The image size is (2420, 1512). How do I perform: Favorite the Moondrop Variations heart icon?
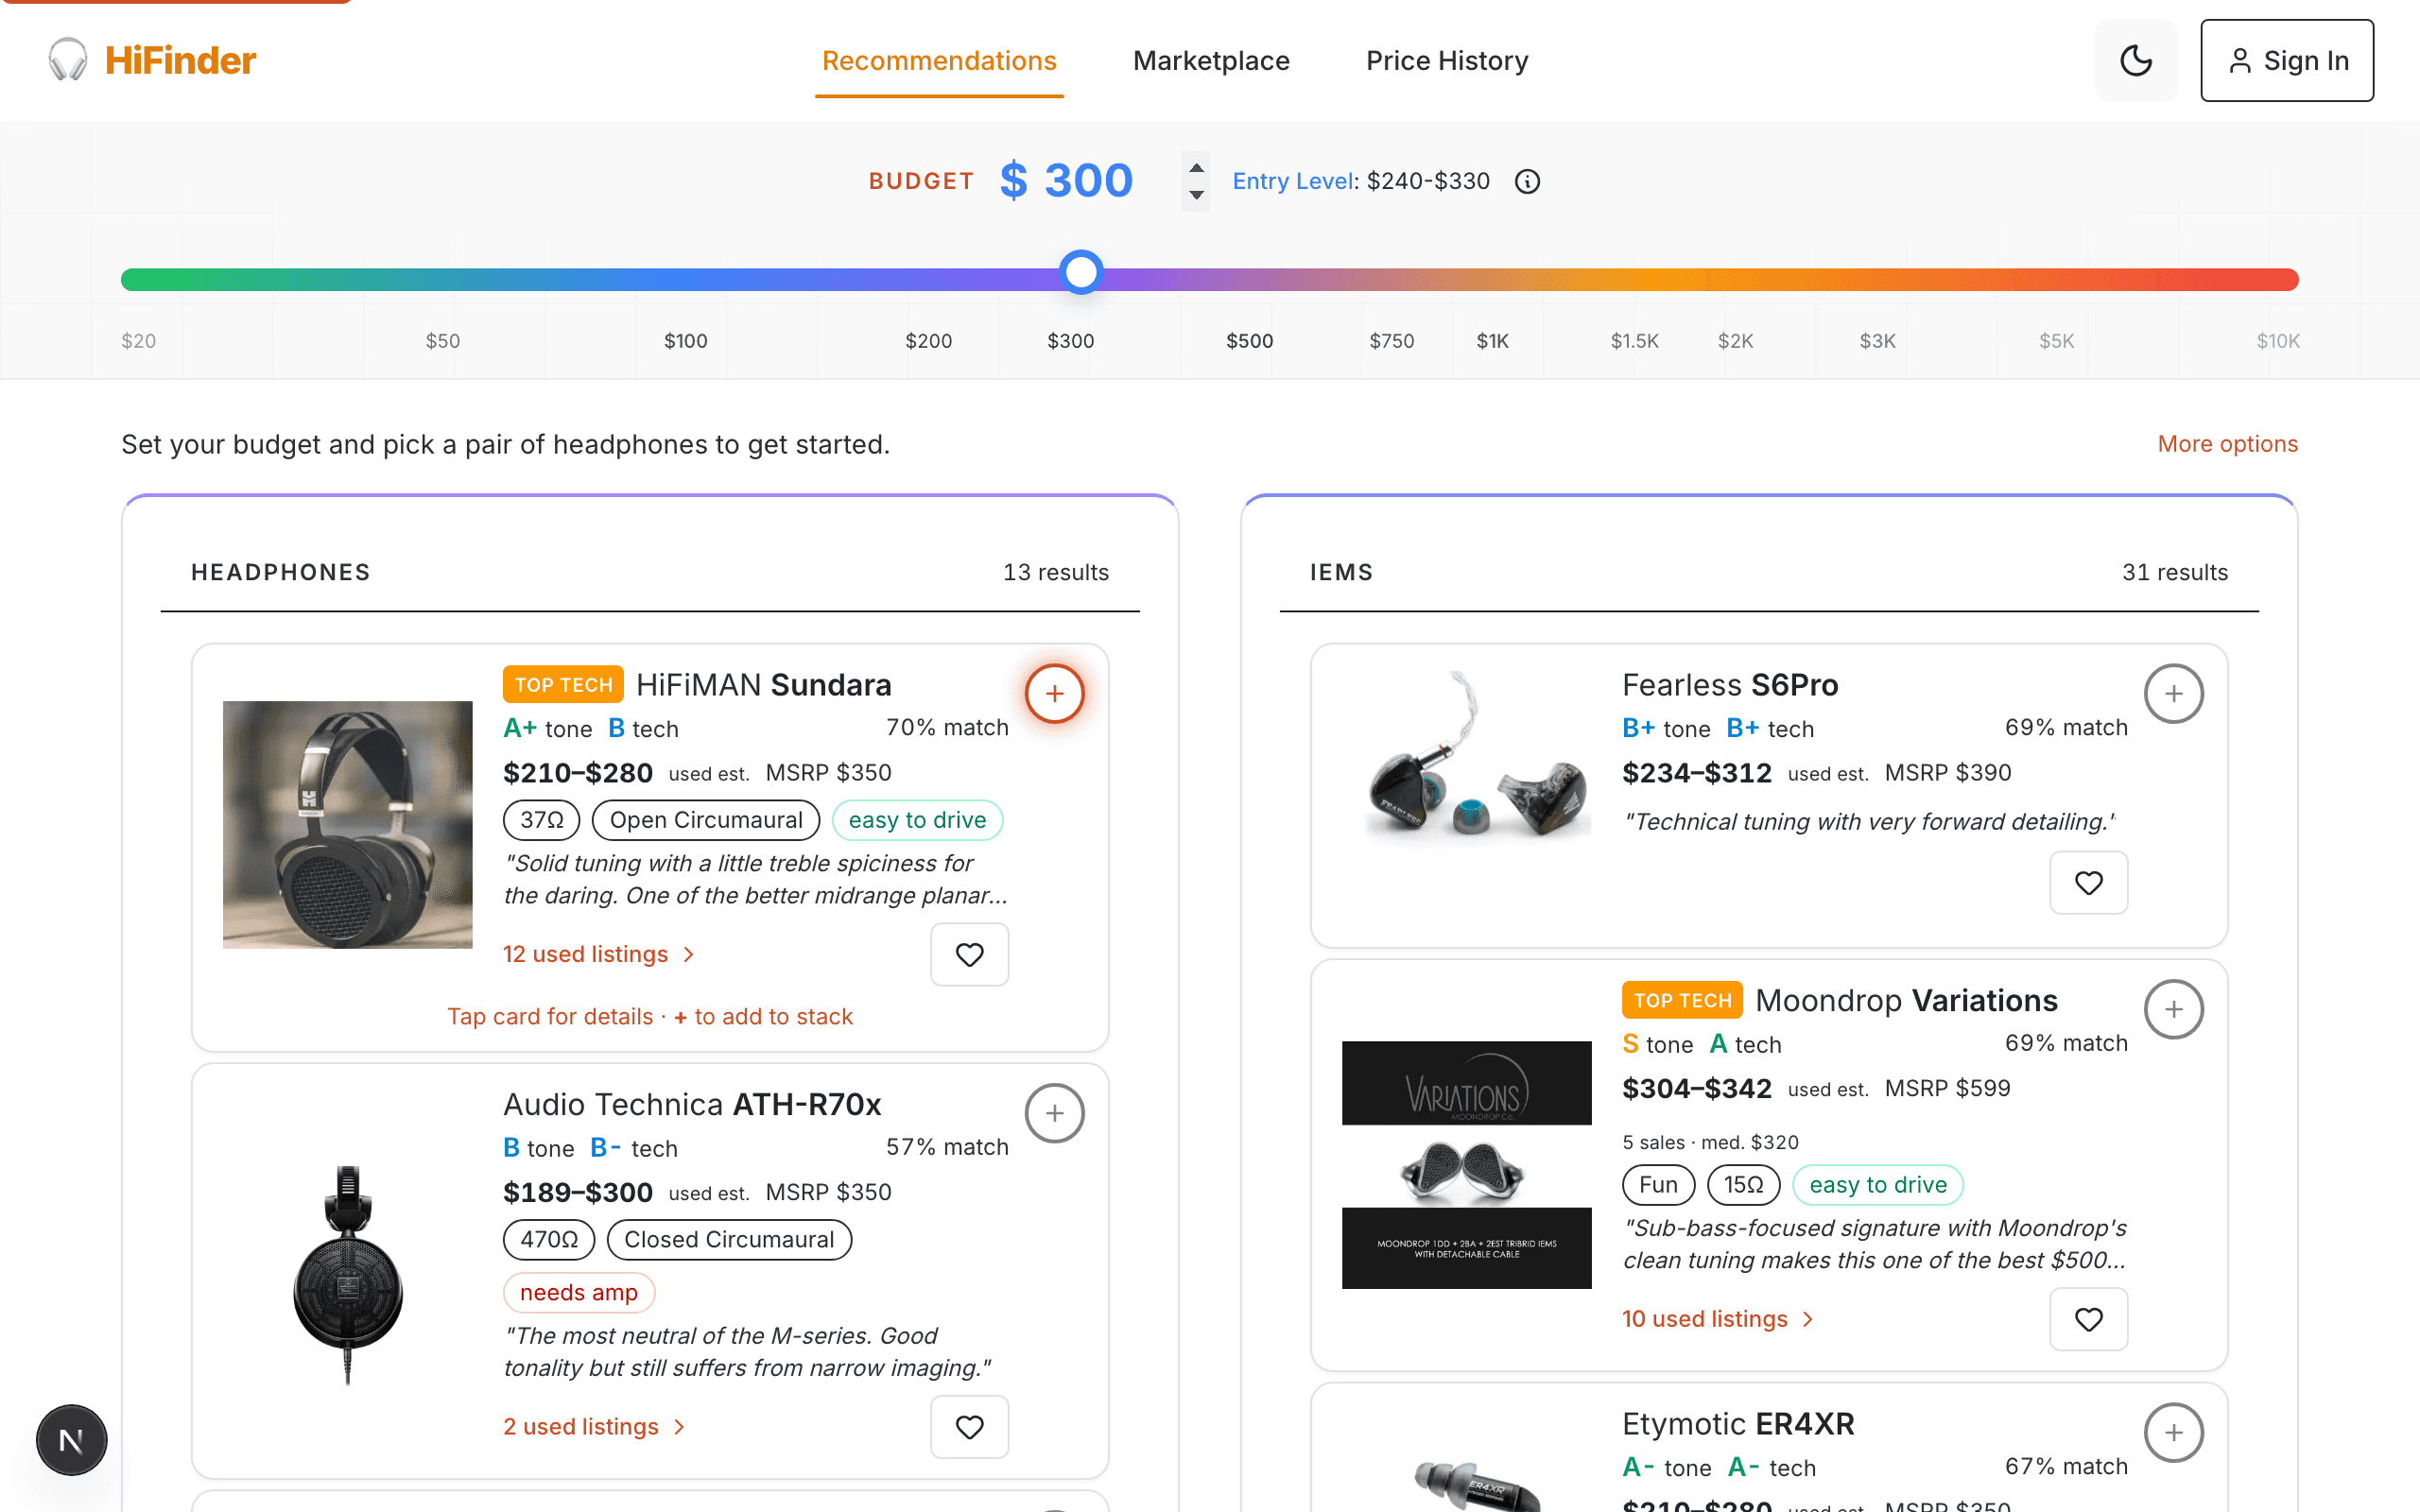pos(2089,1319)
